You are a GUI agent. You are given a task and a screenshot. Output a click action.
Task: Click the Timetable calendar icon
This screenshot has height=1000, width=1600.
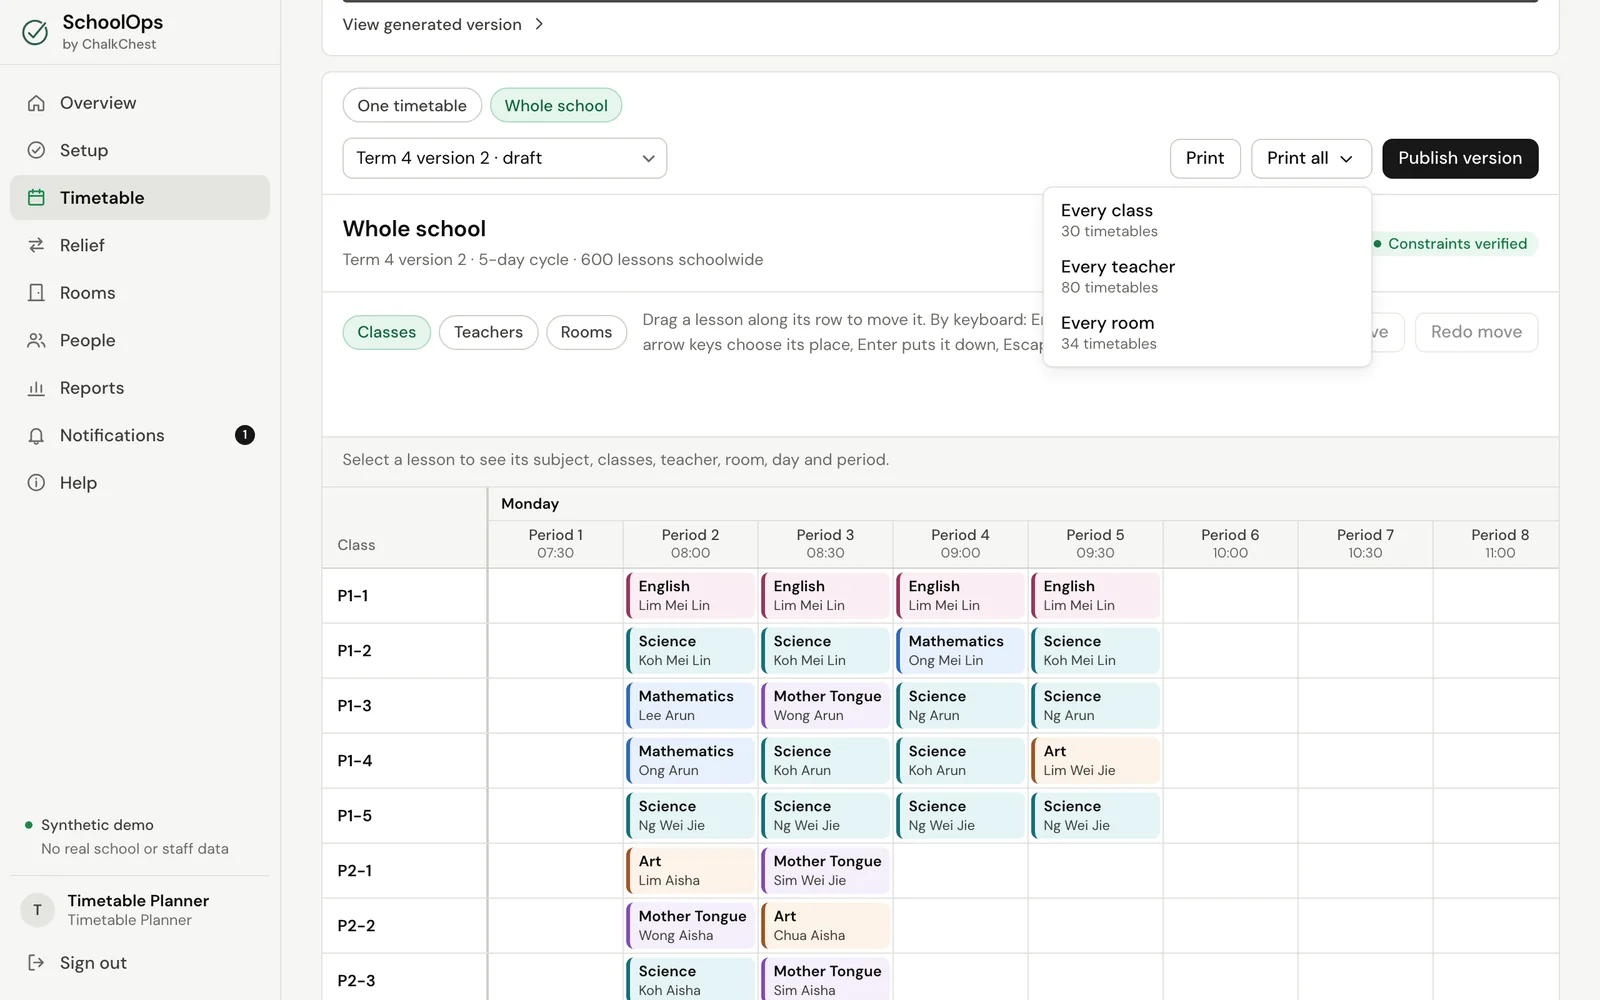pyautogui.click(x=36, y=198)
